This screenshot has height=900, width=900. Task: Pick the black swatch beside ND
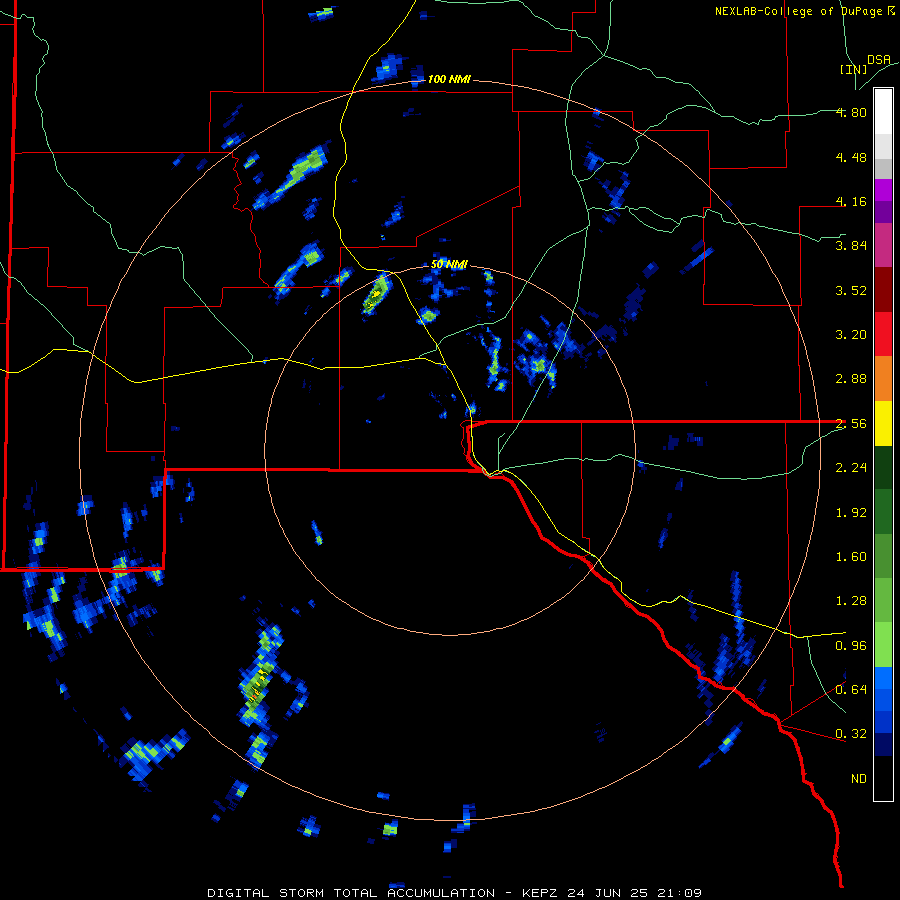pos(883,778)
